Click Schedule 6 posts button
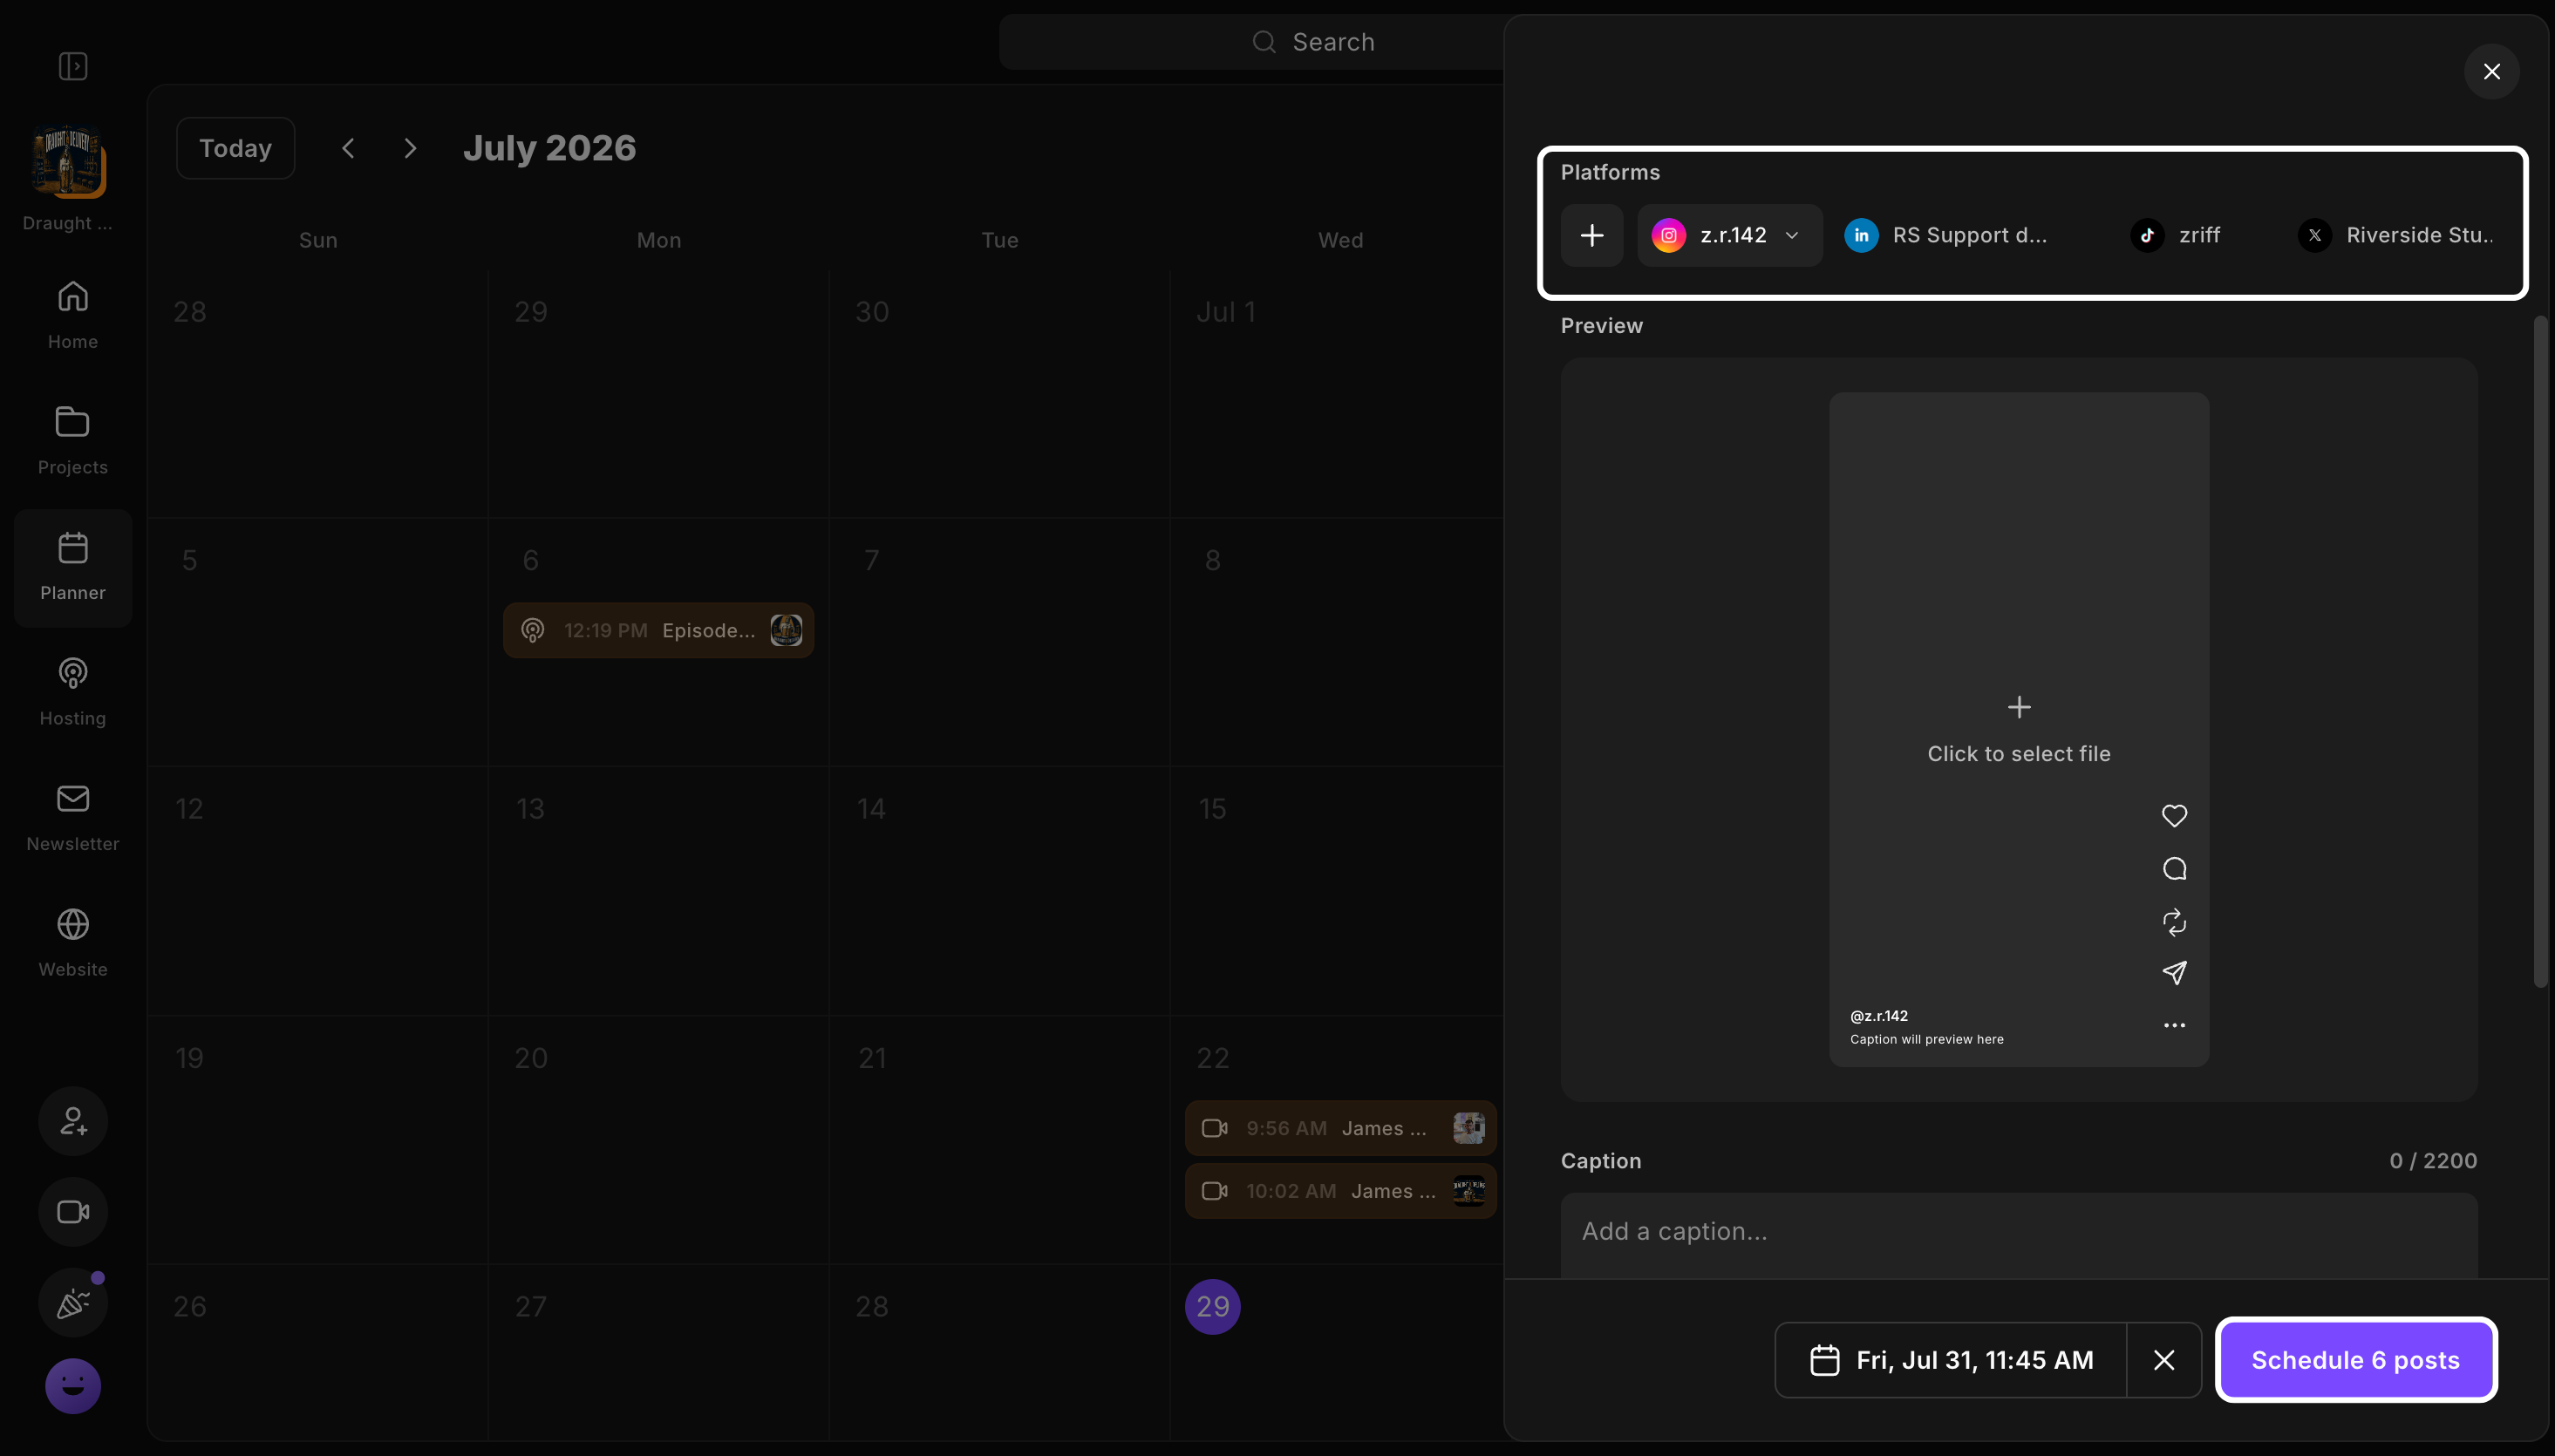The height and width of the screenshot is (1456, 2555). [2356, 1360]
